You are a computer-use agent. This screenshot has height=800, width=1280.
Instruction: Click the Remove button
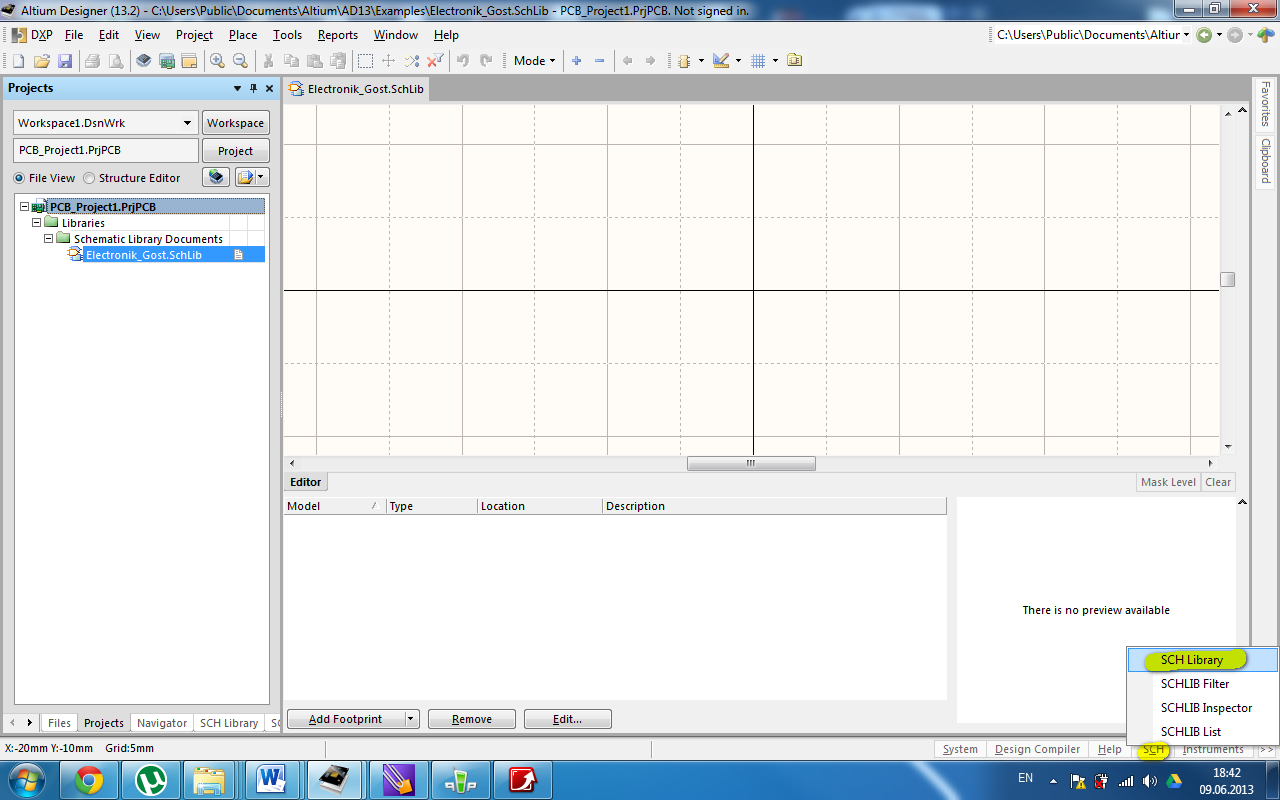click(472, 719)
